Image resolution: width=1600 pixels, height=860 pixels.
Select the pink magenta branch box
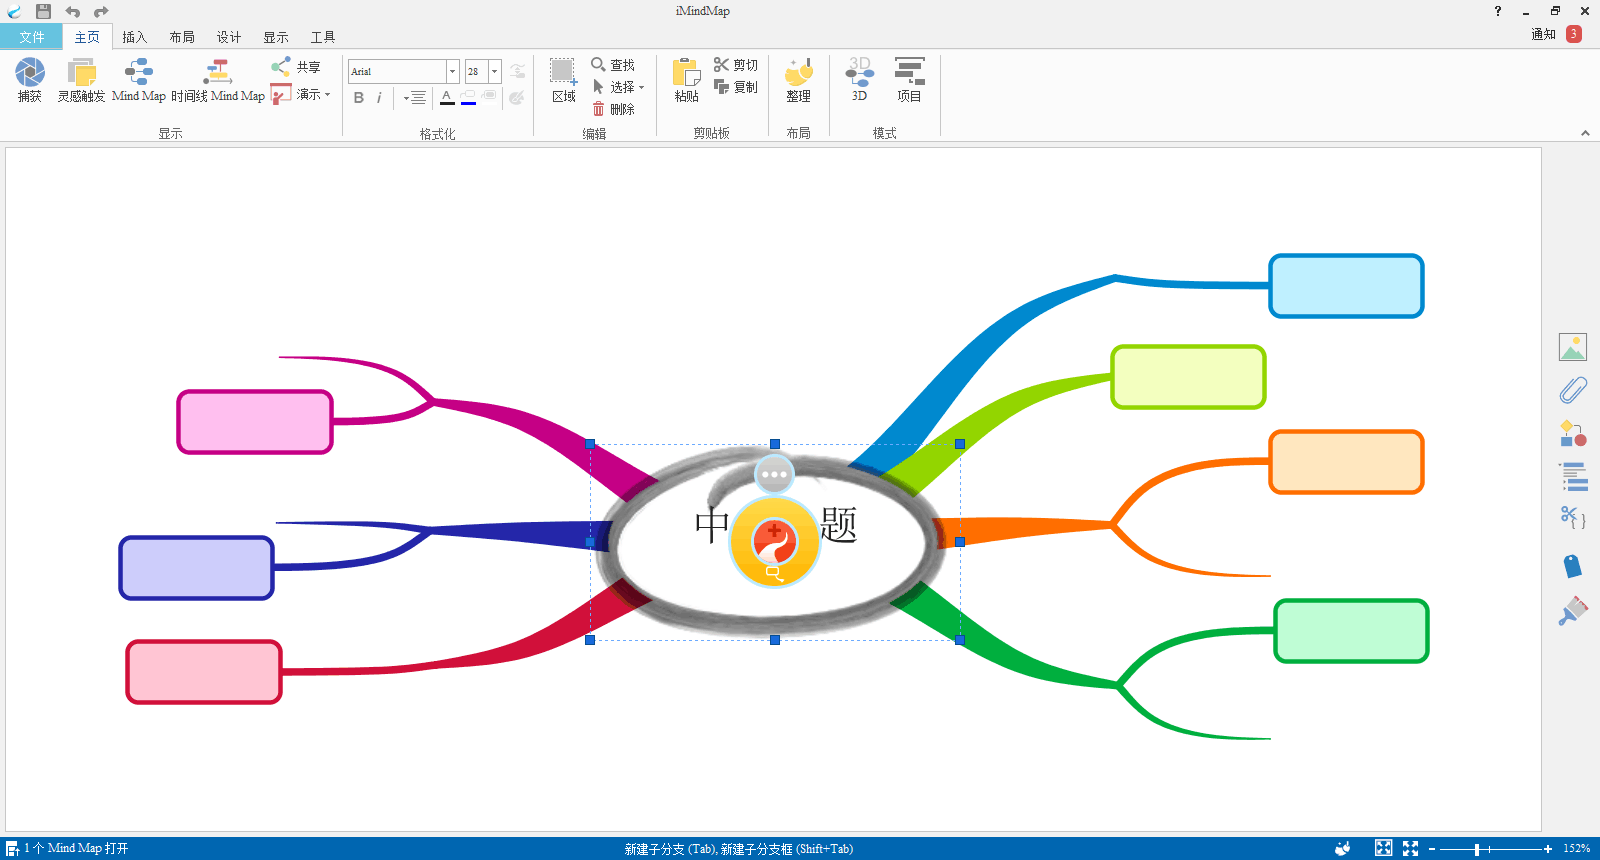click(x=255, y=422)
